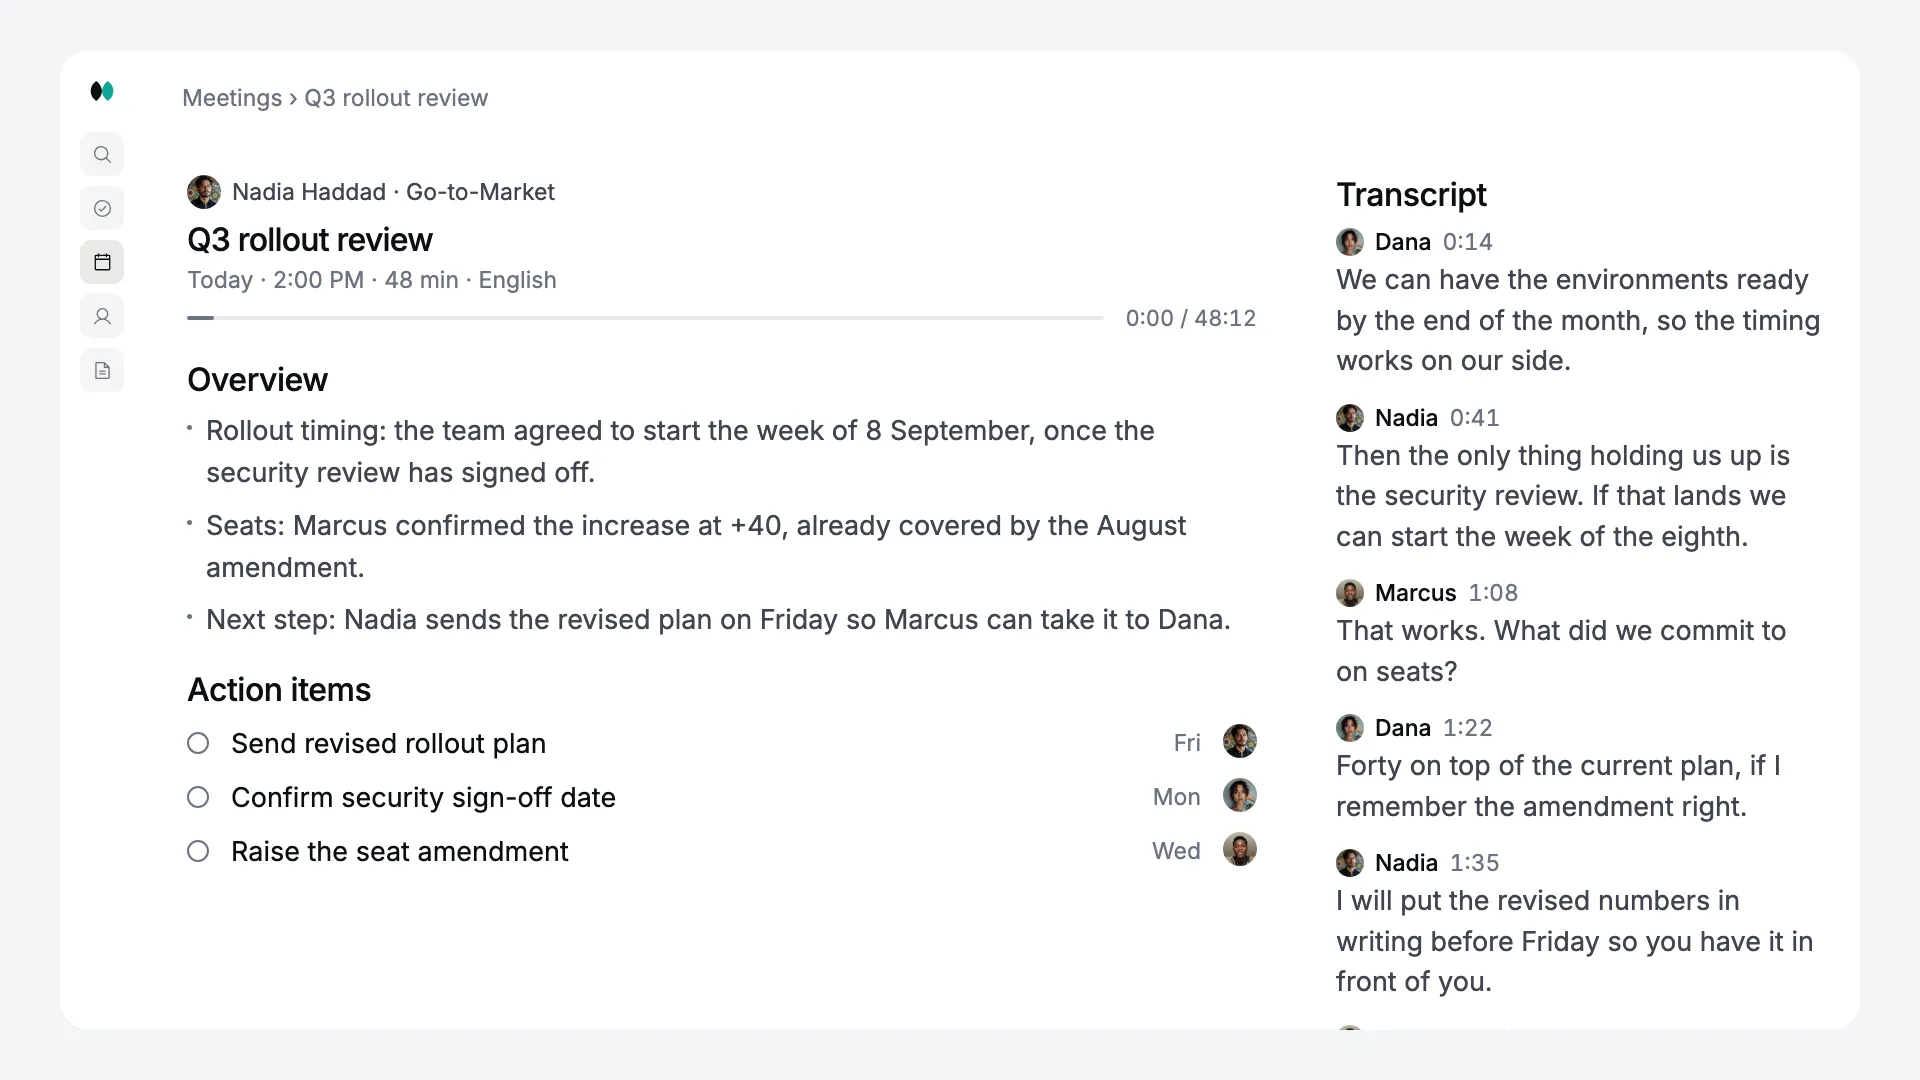Seek along the recording playback progress bar

click(x=645, y=318)
